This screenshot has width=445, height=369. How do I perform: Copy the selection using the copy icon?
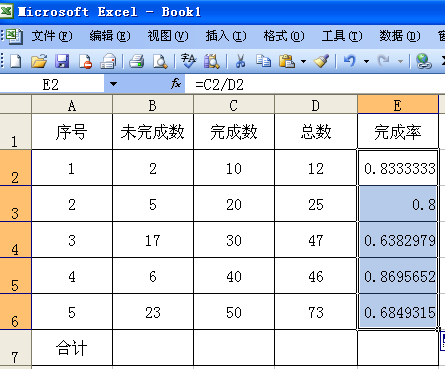(x=263, y=61)
